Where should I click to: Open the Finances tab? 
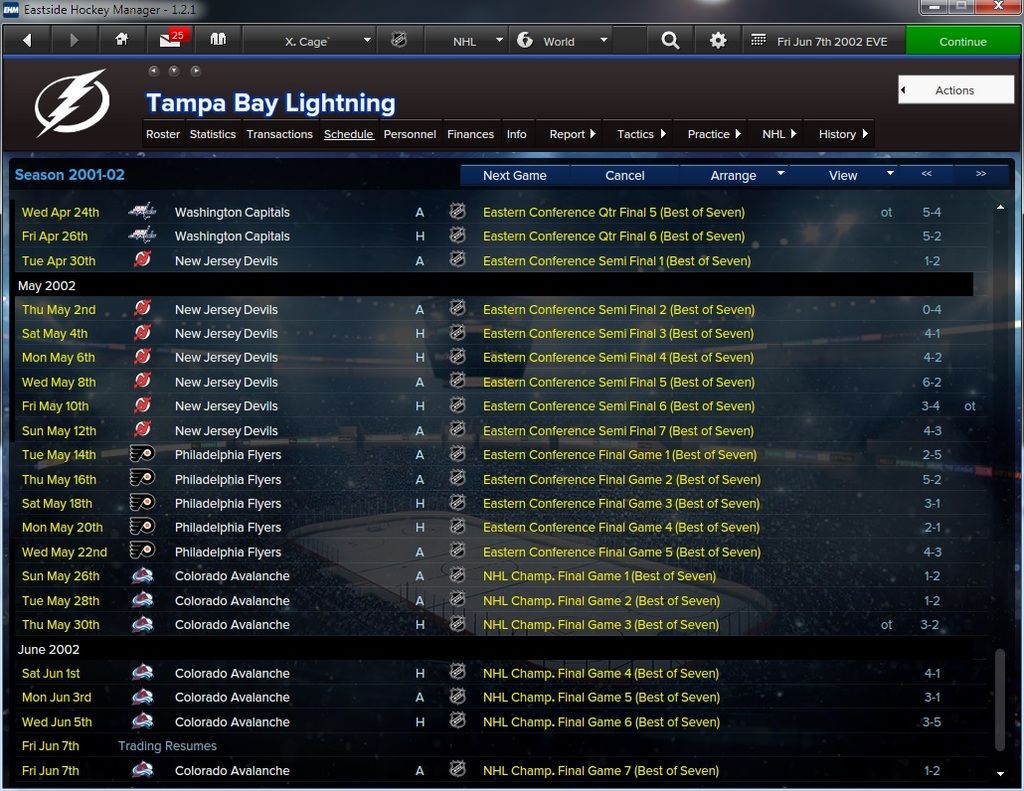click(470, 134)
